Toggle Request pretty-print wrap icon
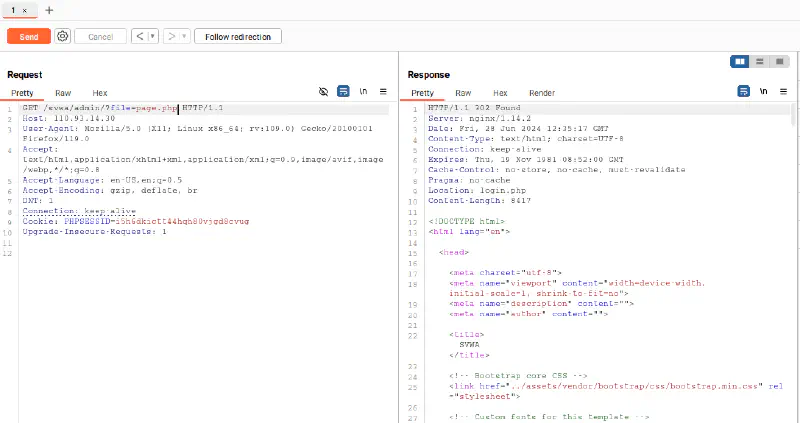The image size is (800, 423). (343, 92)
